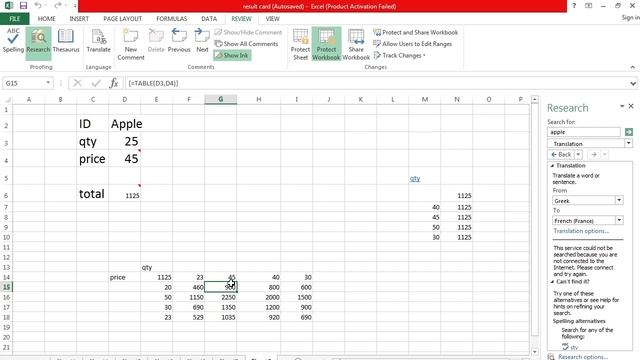The height and width of the screenshot is (360, 640).
Task: Click Protect Sheet icon
Action: point(300,44)
